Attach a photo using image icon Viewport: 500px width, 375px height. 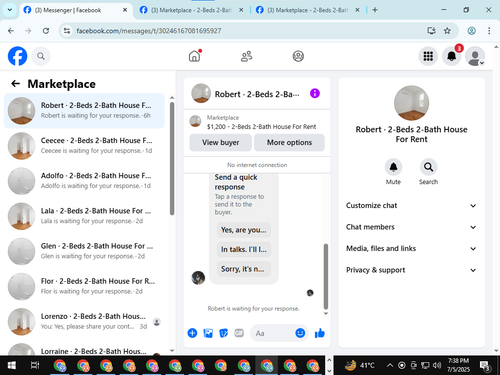[208, 333]
